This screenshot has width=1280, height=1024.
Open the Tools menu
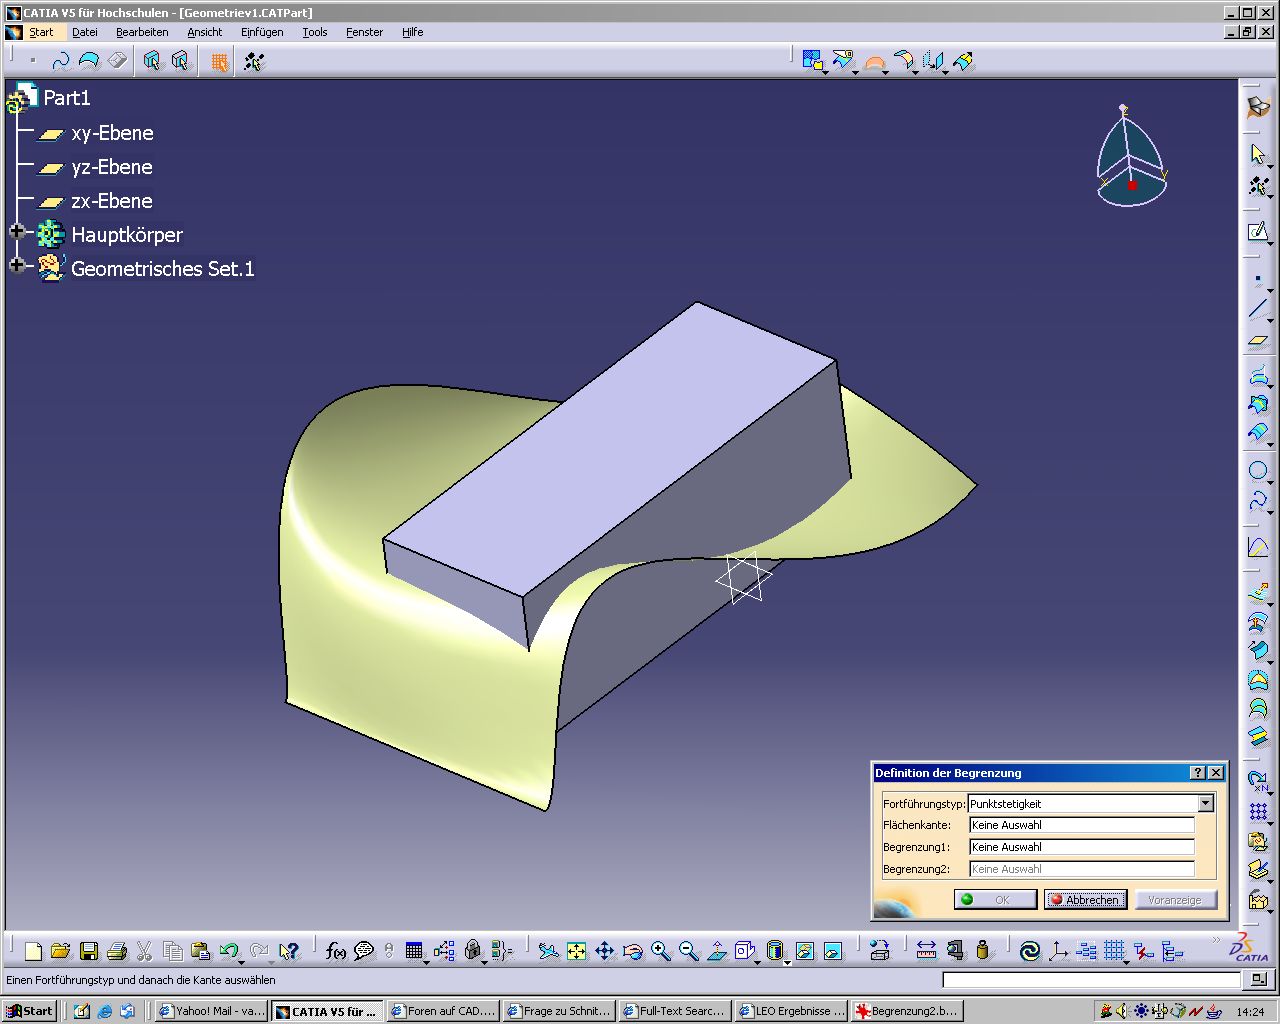[x=315, y=32]
